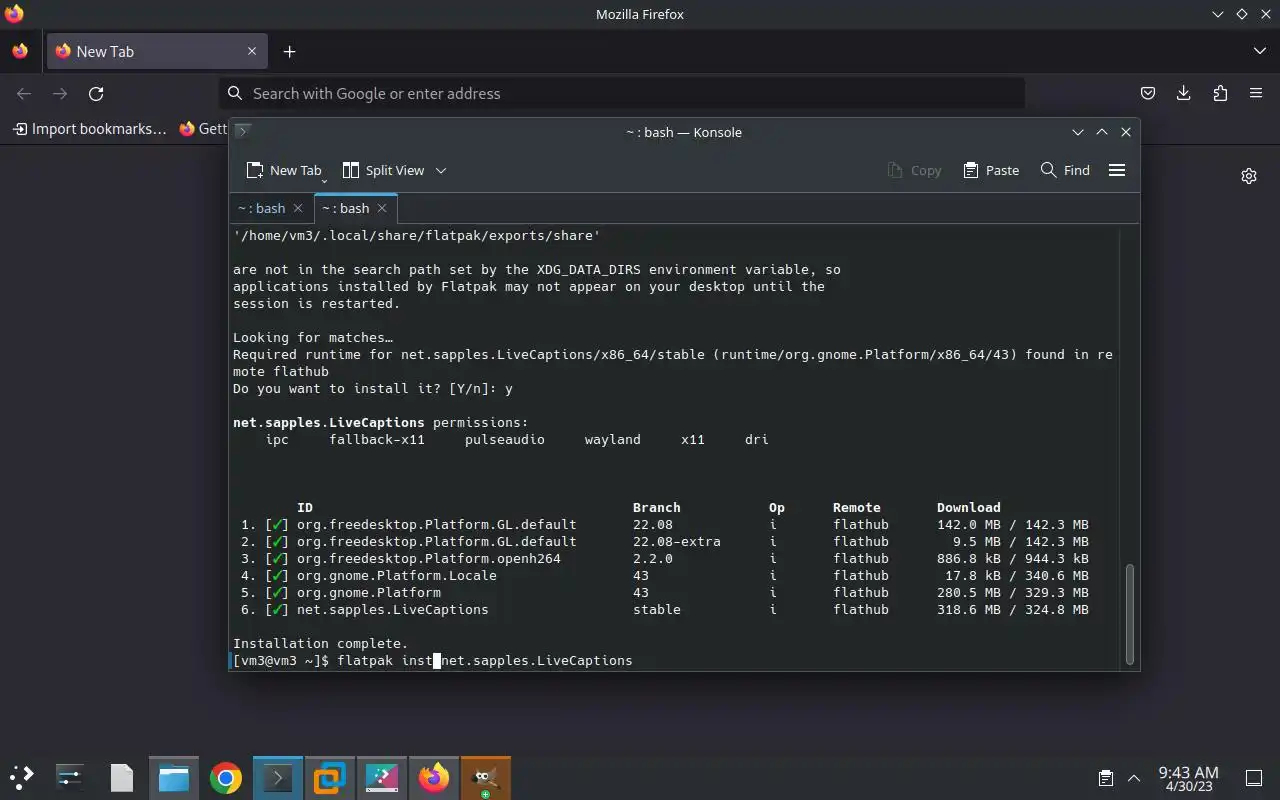This screenshot has width=1280, height=800.
Task: Click the Show Desktop button
Action: pyautogui.click(x=1254, y=778)
